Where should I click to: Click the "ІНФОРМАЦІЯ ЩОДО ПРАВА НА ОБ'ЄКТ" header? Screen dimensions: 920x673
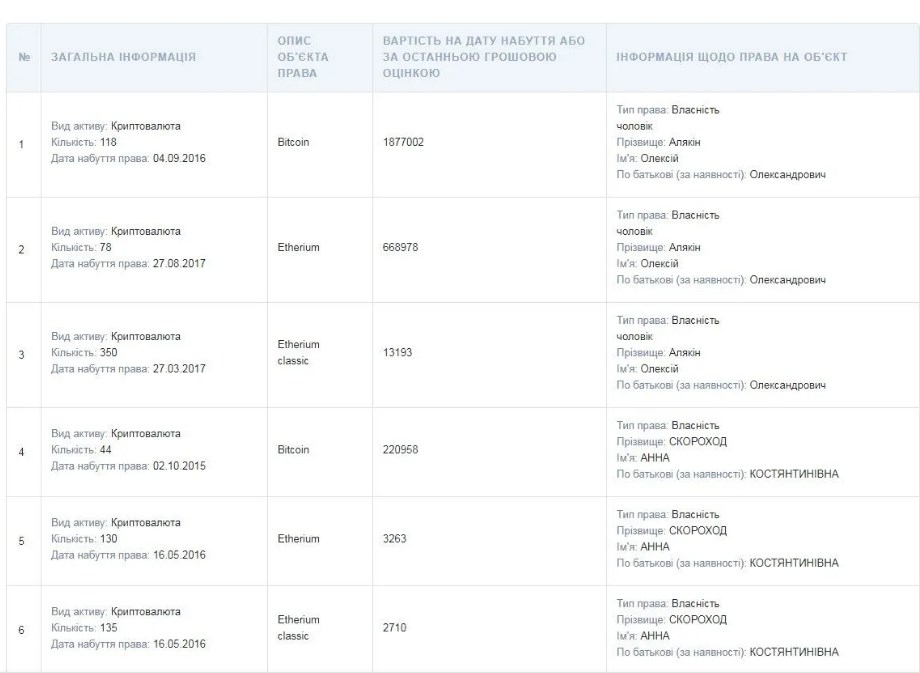click(733, 57)
